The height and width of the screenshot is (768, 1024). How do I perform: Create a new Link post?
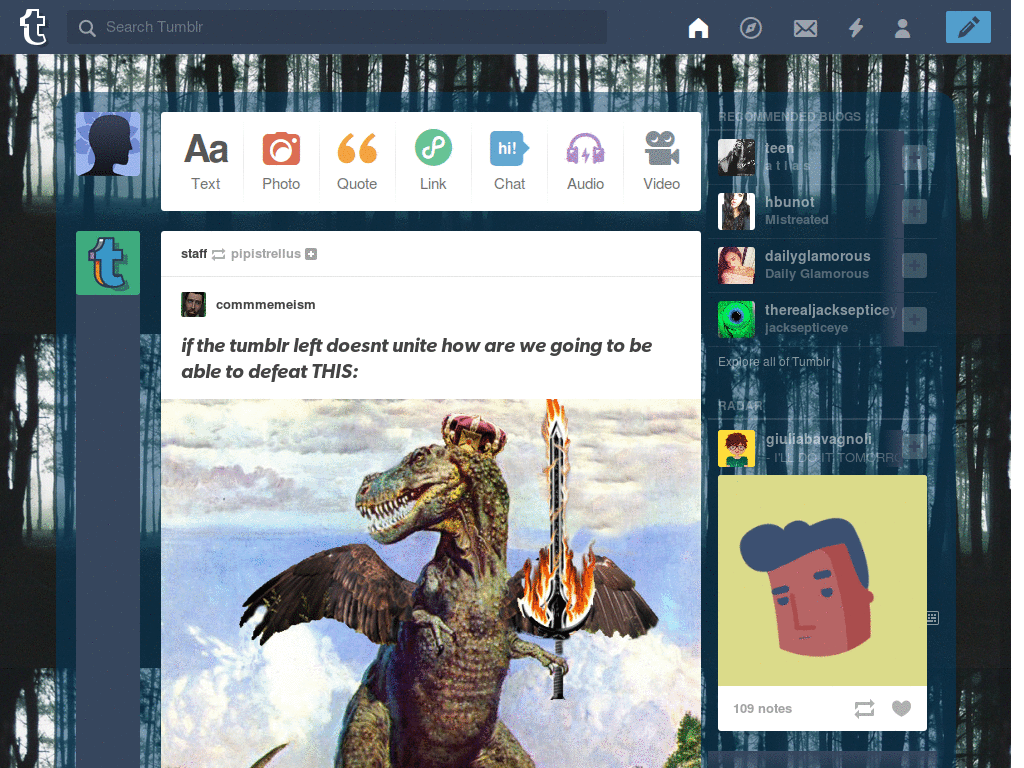433,161
